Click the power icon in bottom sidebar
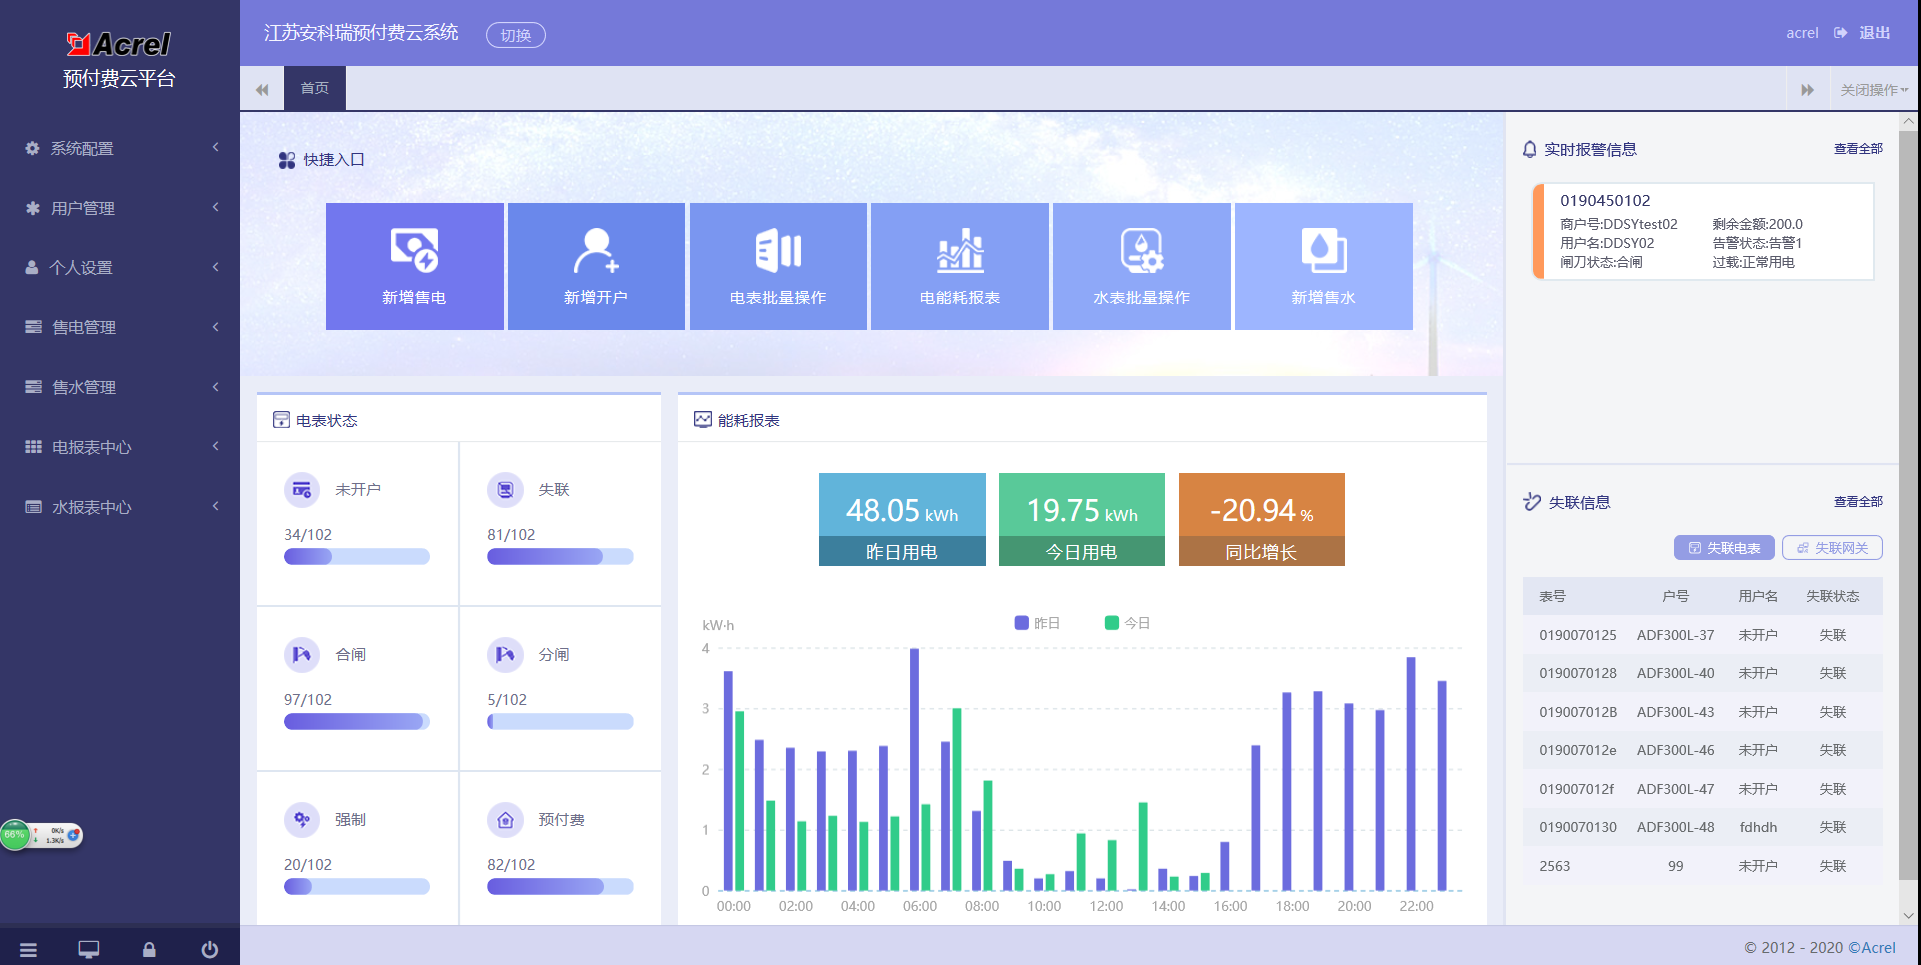1921x965 pixels. click(209, 950)
